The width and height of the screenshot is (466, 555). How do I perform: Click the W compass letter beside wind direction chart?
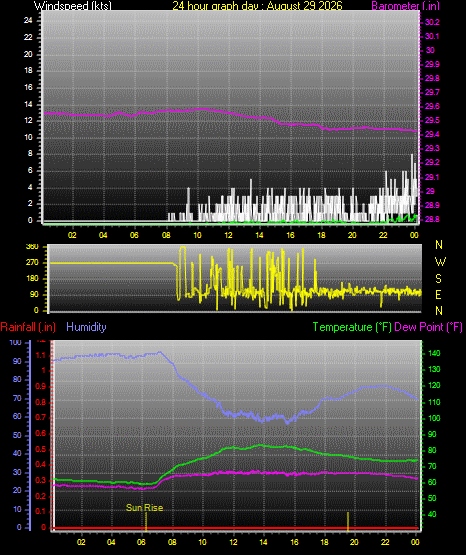pos(440,262)
